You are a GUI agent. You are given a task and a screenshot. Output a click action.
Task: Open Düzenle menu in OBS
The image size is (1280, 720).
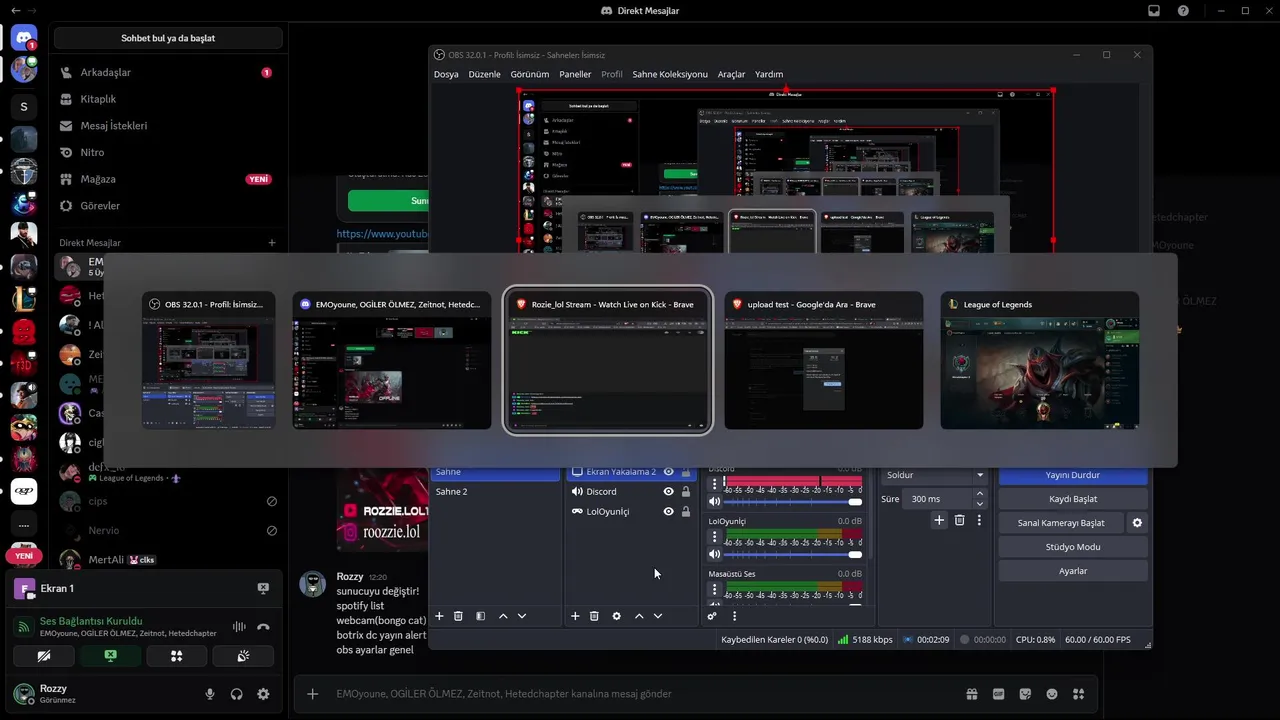485,74
